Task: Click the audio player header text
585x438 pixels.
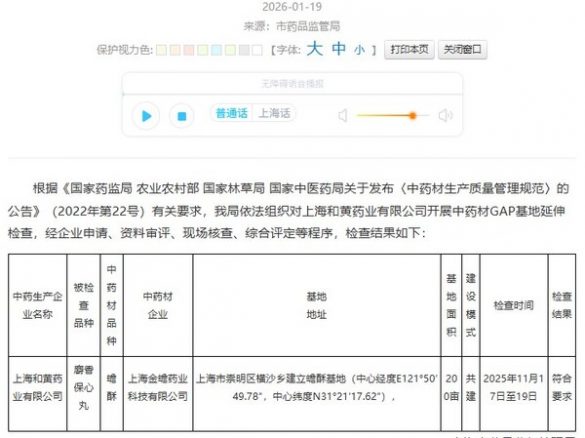Action: pos(292,84)
